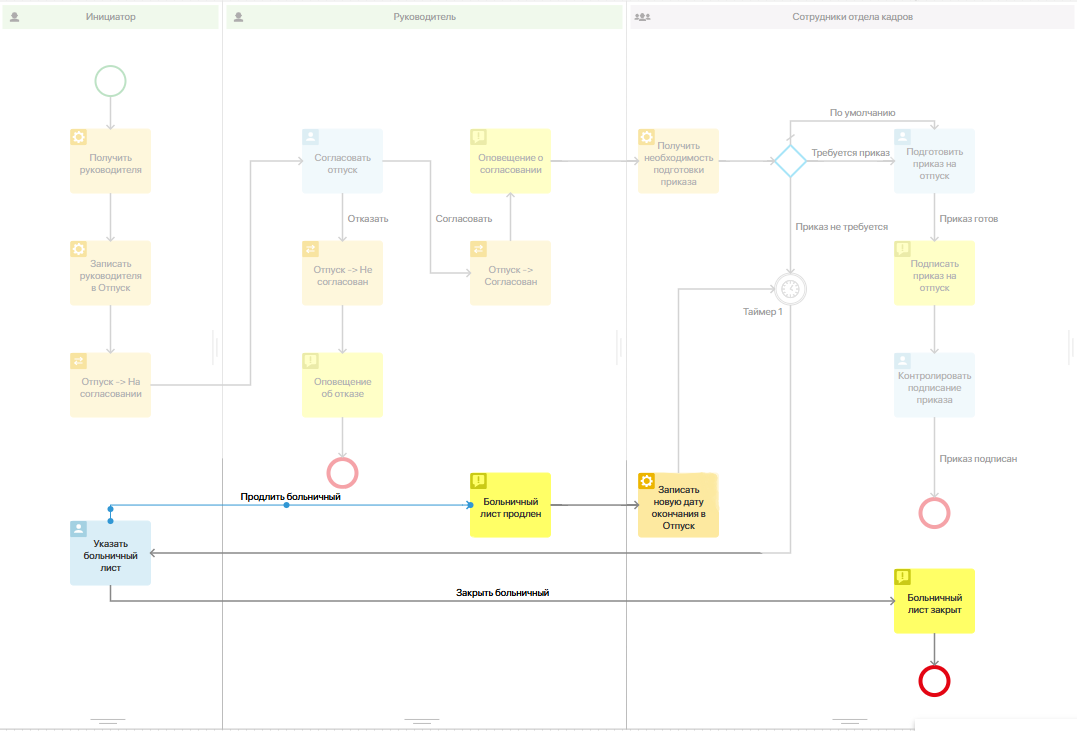Click notification icon on 'Больничный лист продлен'

[x=479, y=481]
